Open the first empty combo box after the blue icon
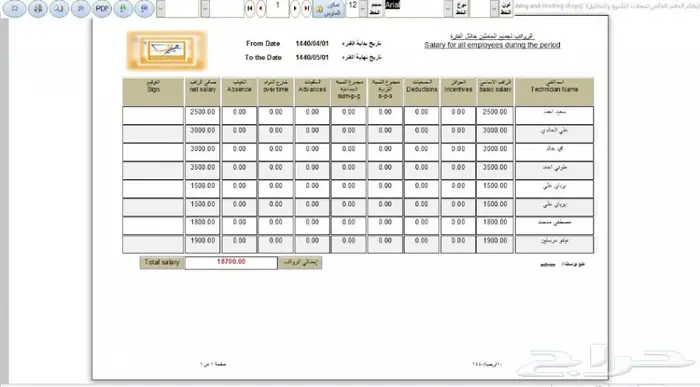700x387 pixels. (161, 8)
